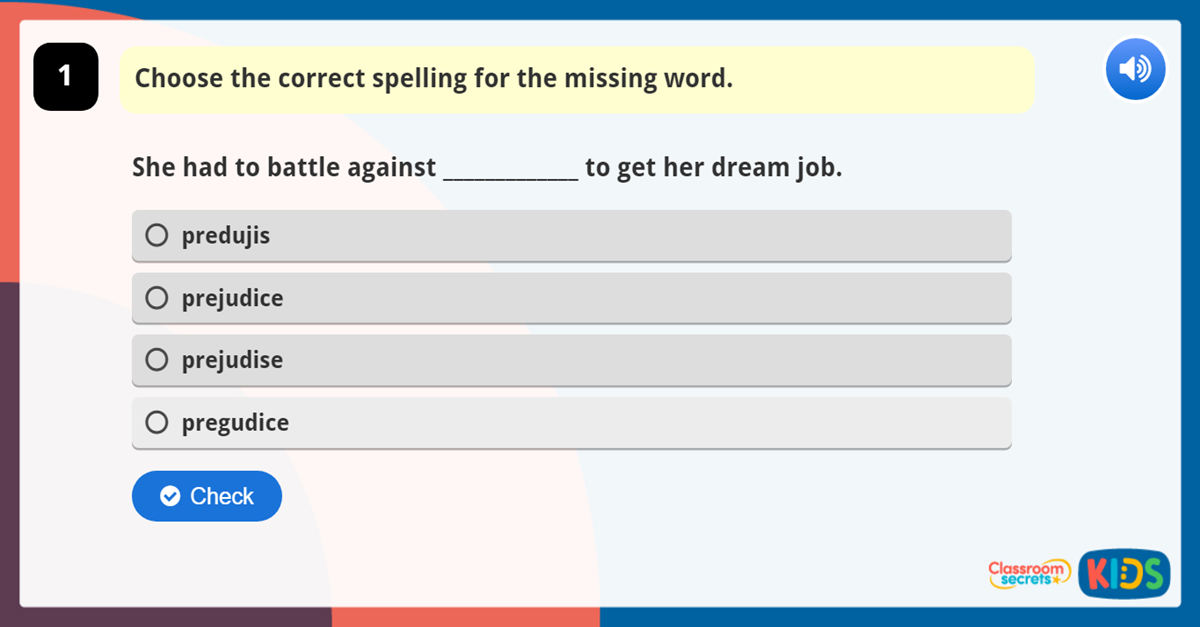The width and height of the screenshot is (1200, 627).
Task: Choose the 'prejudice' radio button
Action: [157, 298]
